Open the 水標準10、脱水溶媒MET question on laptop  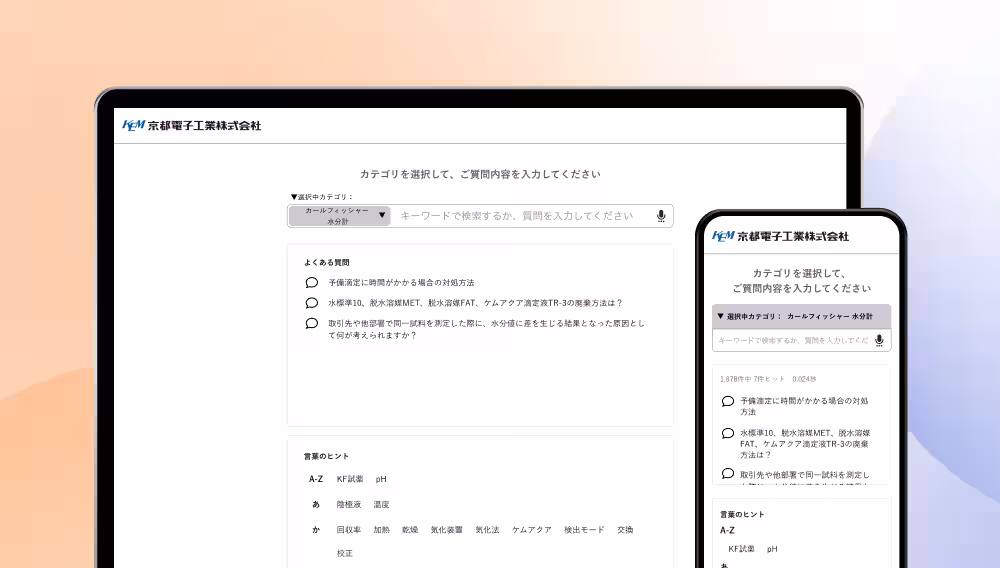pos(475,303)
